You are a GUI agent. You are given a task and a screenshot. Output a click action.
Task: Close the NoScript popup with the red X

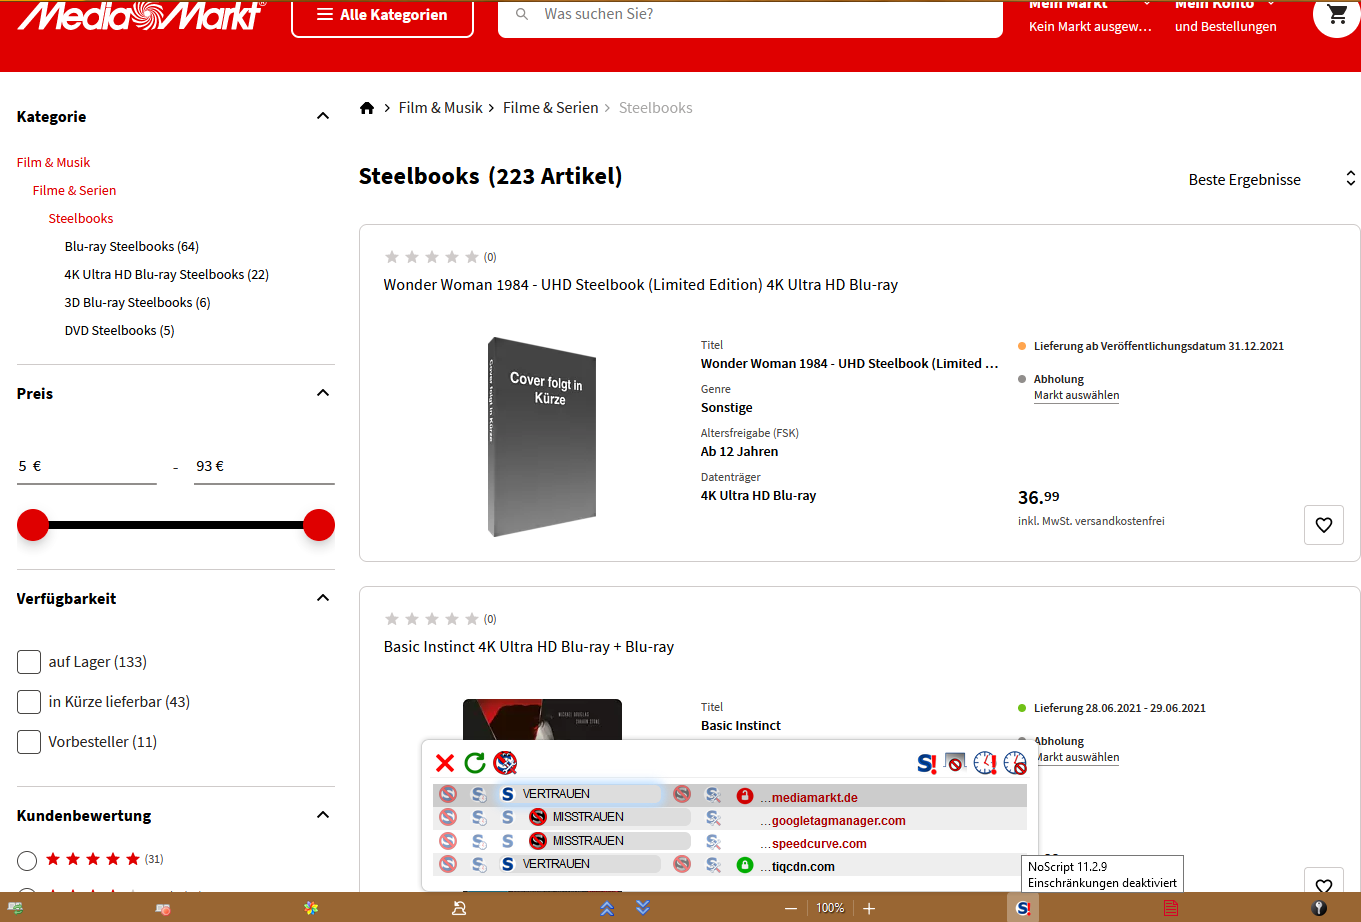[x=445, y=763]
